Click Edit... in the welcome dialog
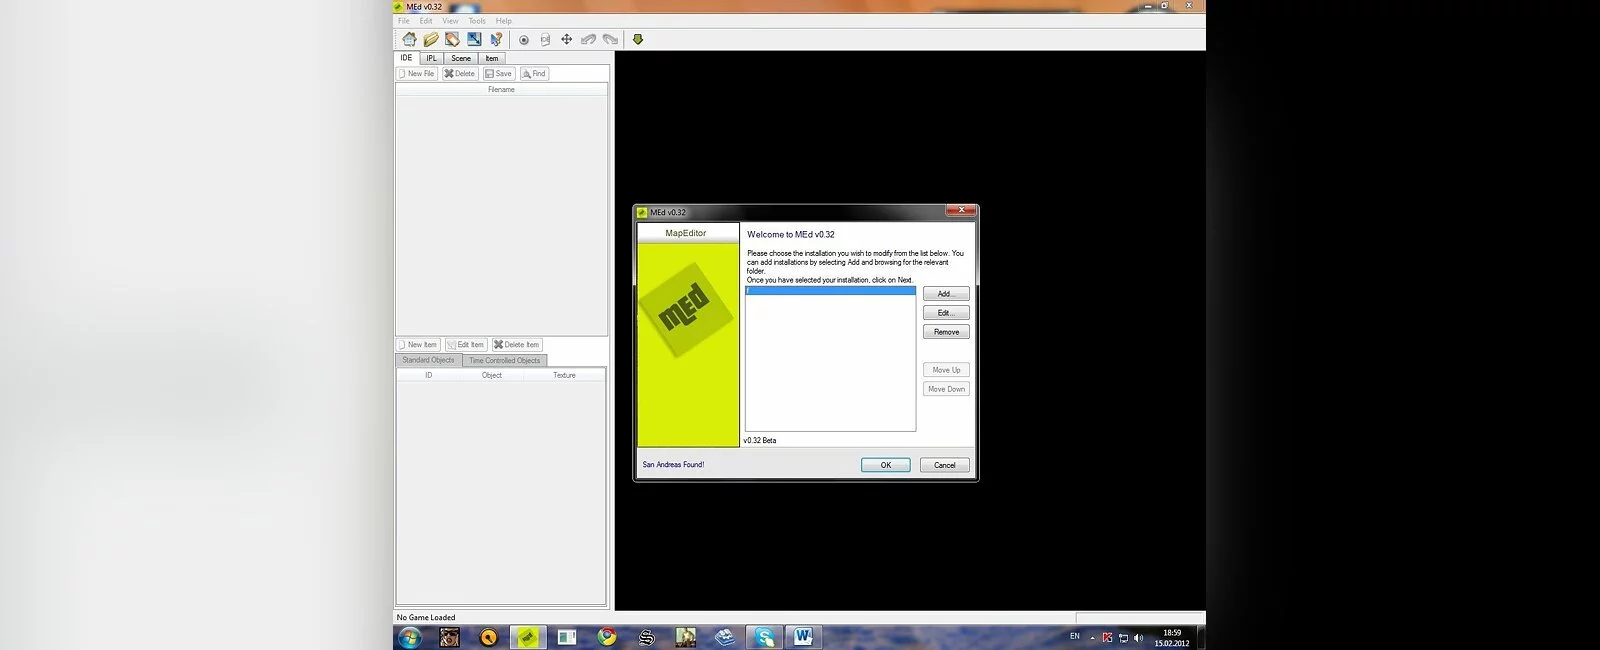This screenshot has width=1600, height=650. (946, 313)
